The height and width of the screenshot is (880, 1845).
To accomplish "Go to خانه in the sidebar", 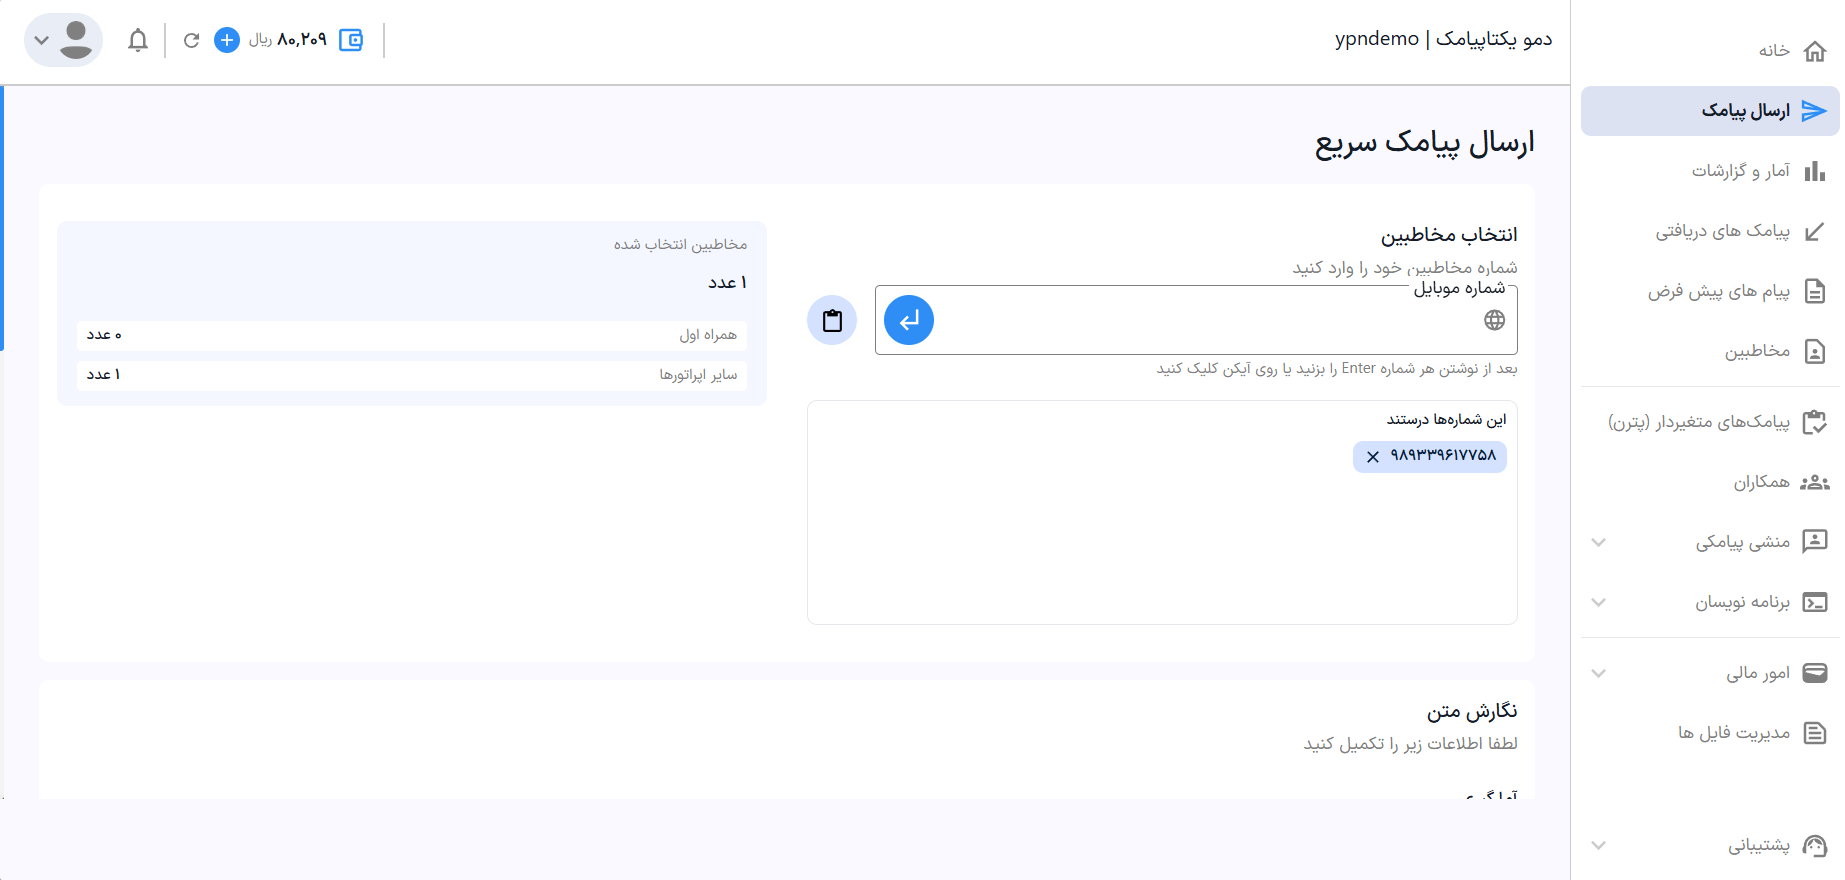I will (1790, 50).
